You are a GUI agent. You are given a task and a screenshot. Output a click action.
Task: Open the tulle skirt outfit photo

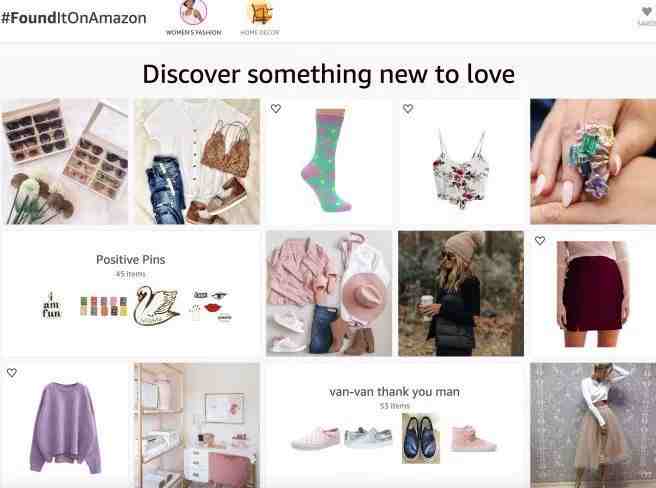pyautogui.click(x=593, y=425)
